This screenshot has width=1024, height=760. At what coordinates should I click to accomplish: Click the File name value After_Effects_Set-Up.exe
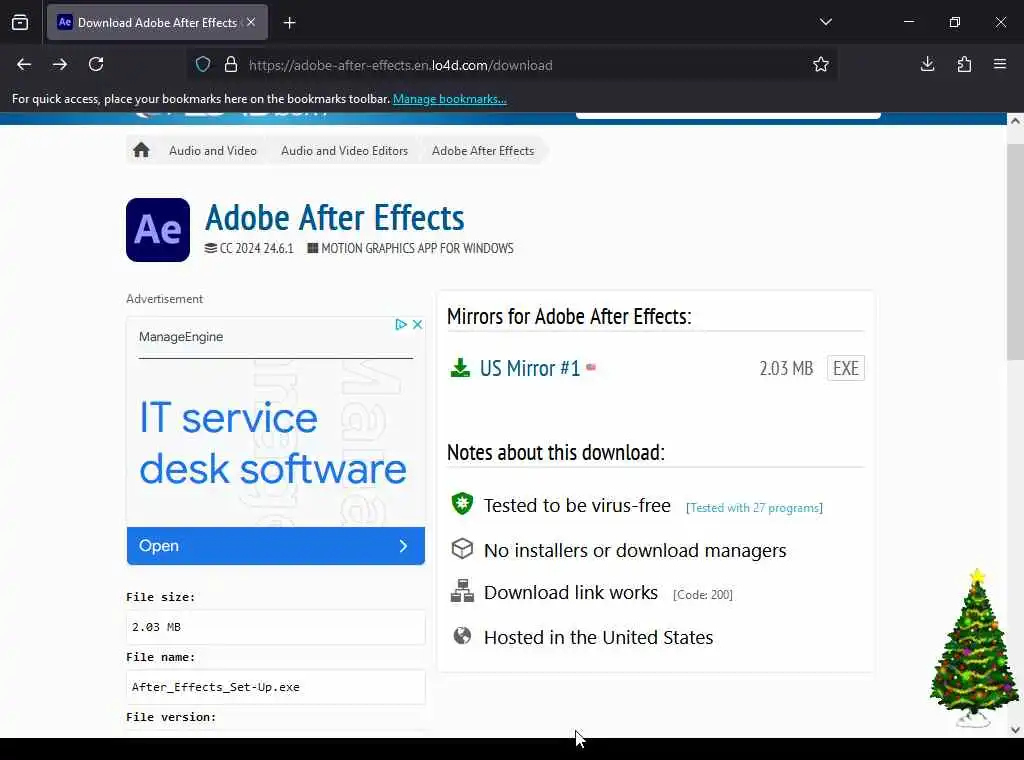click(276, 687)
